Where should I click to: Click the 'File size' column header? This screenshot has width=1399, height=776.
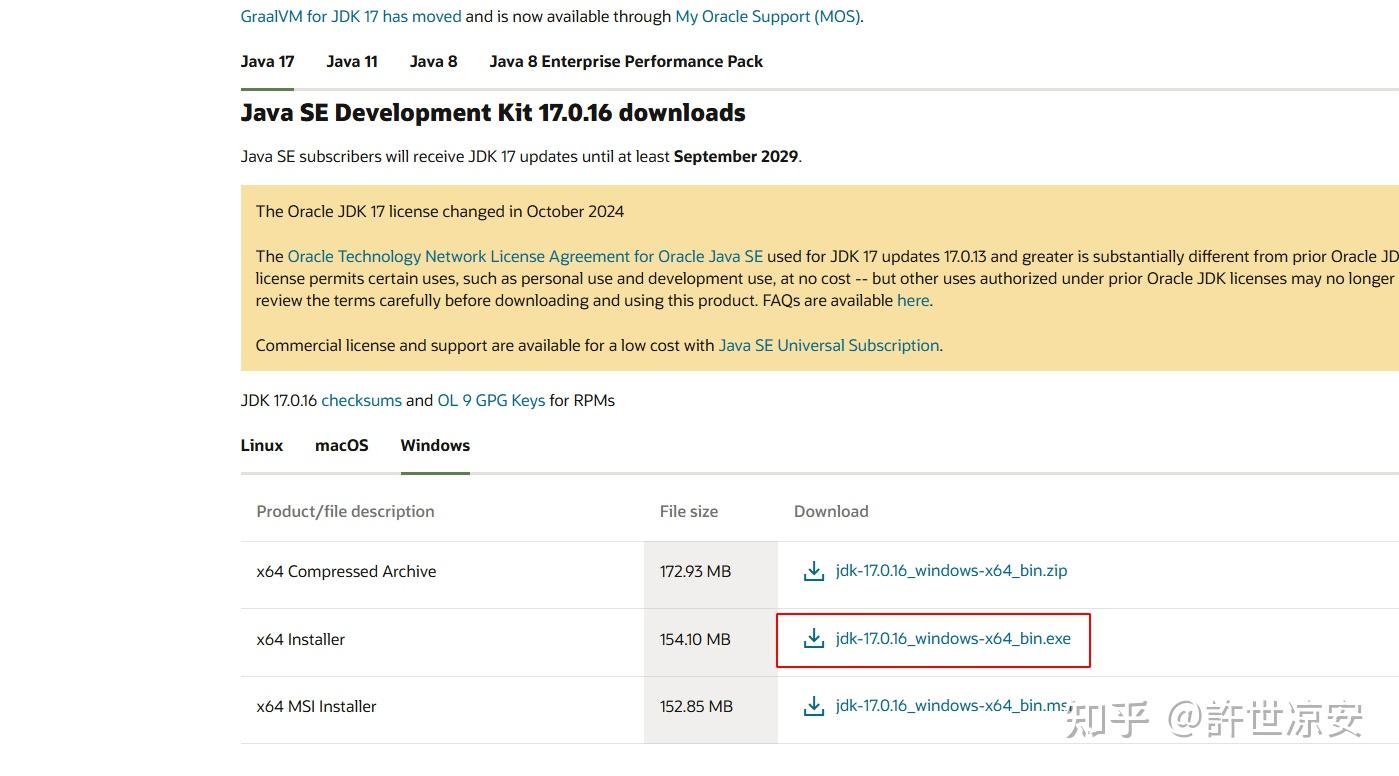[x=689, y=511]
